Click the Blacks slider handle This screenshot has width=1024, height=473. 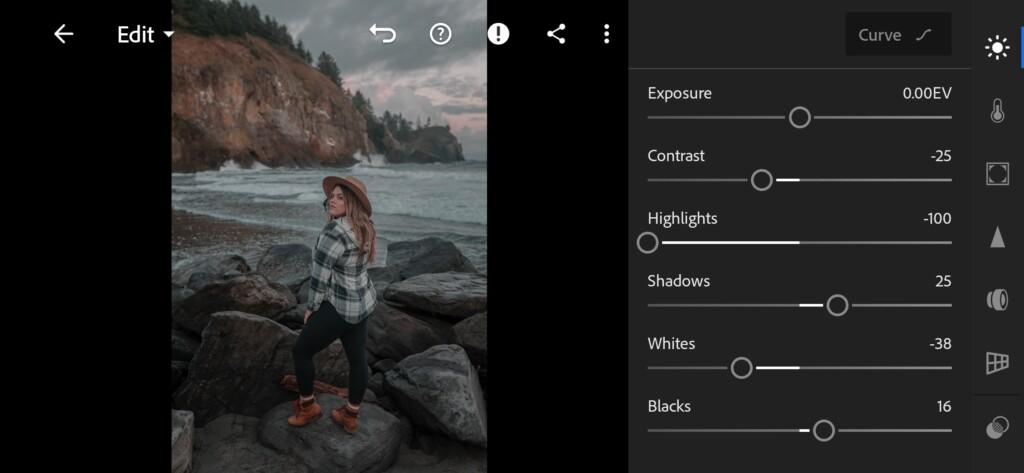pyautogui.click(x=824, y=431)
